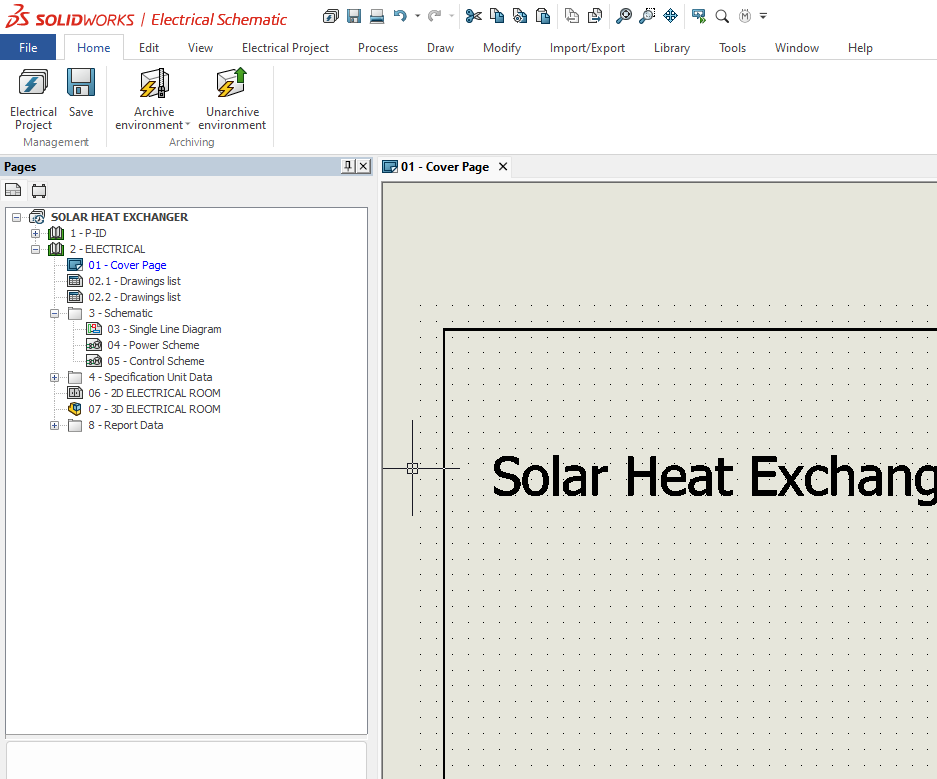The image size is (937, 779).
Task: Click the scissors Cut icon in toolbar
Action: [473, 16]
